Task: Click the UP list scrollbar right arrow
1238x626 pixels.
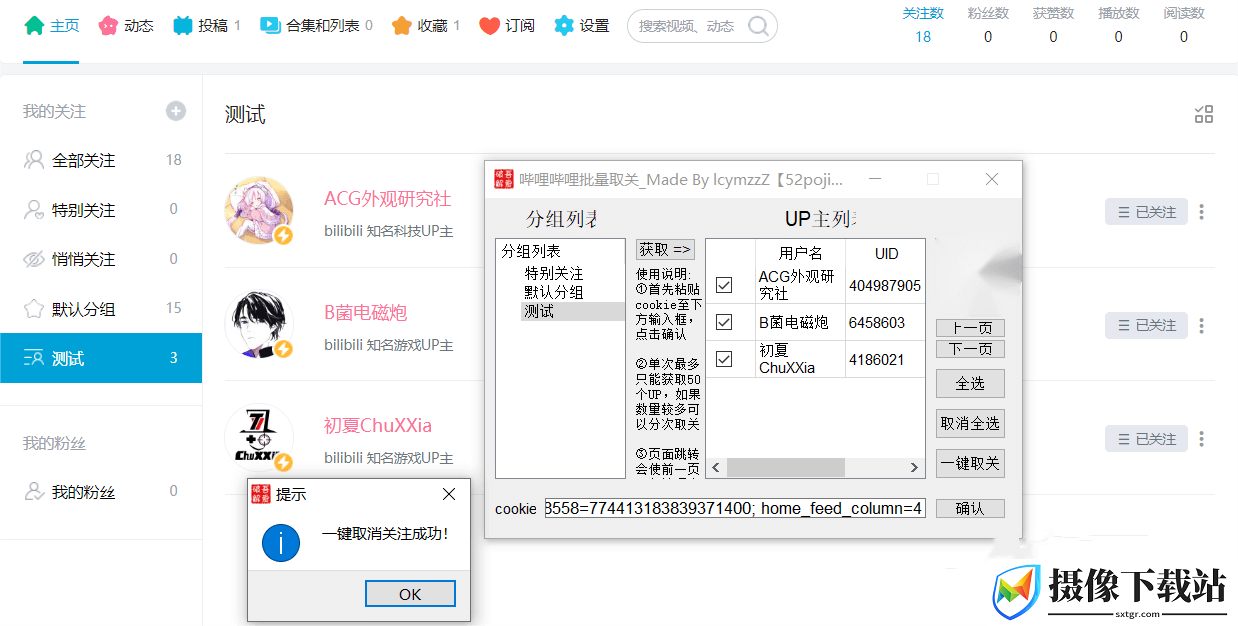Action: click(914, 468)
